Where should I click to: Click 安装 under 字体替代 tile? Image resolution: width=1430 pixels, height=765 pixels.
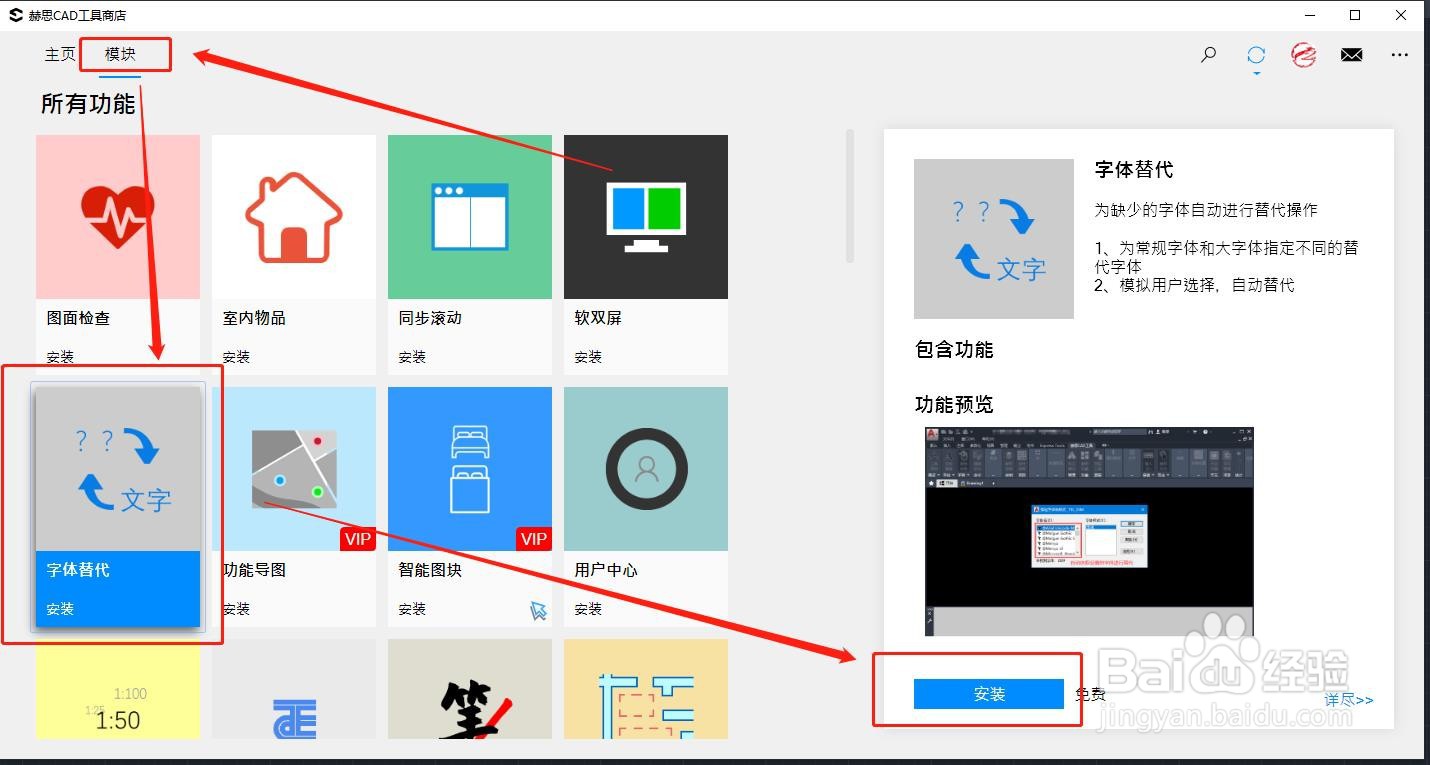(x=60, y=609)
